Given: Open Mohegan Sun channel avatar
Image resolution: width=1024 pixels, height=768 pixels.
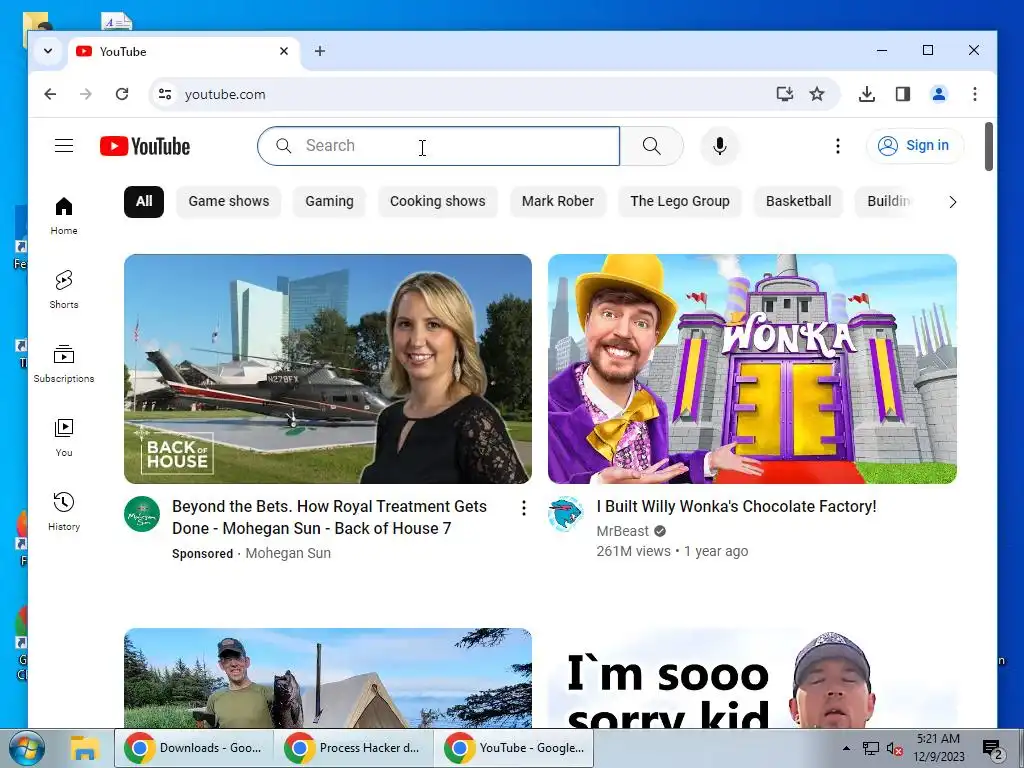Looking at the screenshot, I should (142, 514).
